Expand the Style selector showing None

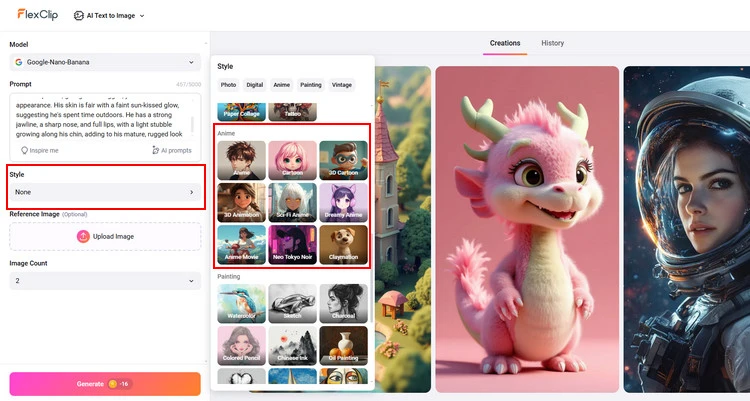pos(105,192)
